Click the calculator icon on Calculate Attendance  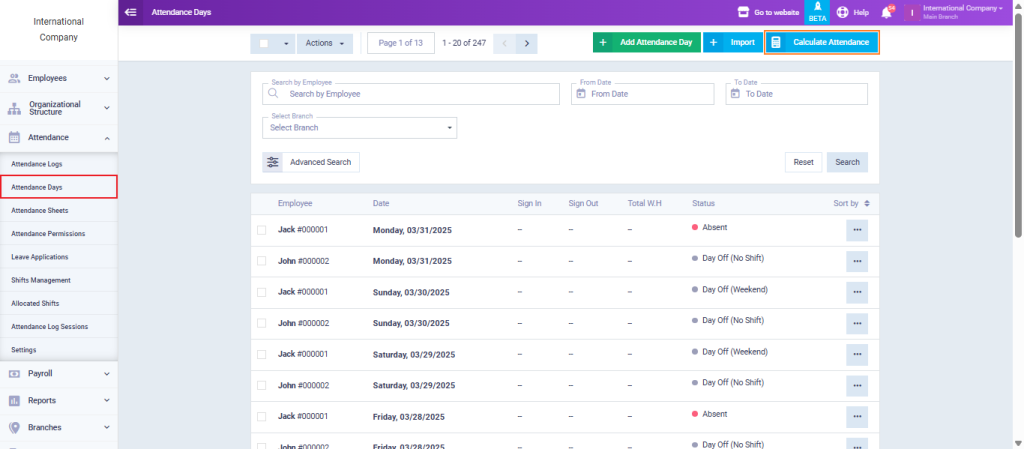pyautogui.click(x=776, y=42)
